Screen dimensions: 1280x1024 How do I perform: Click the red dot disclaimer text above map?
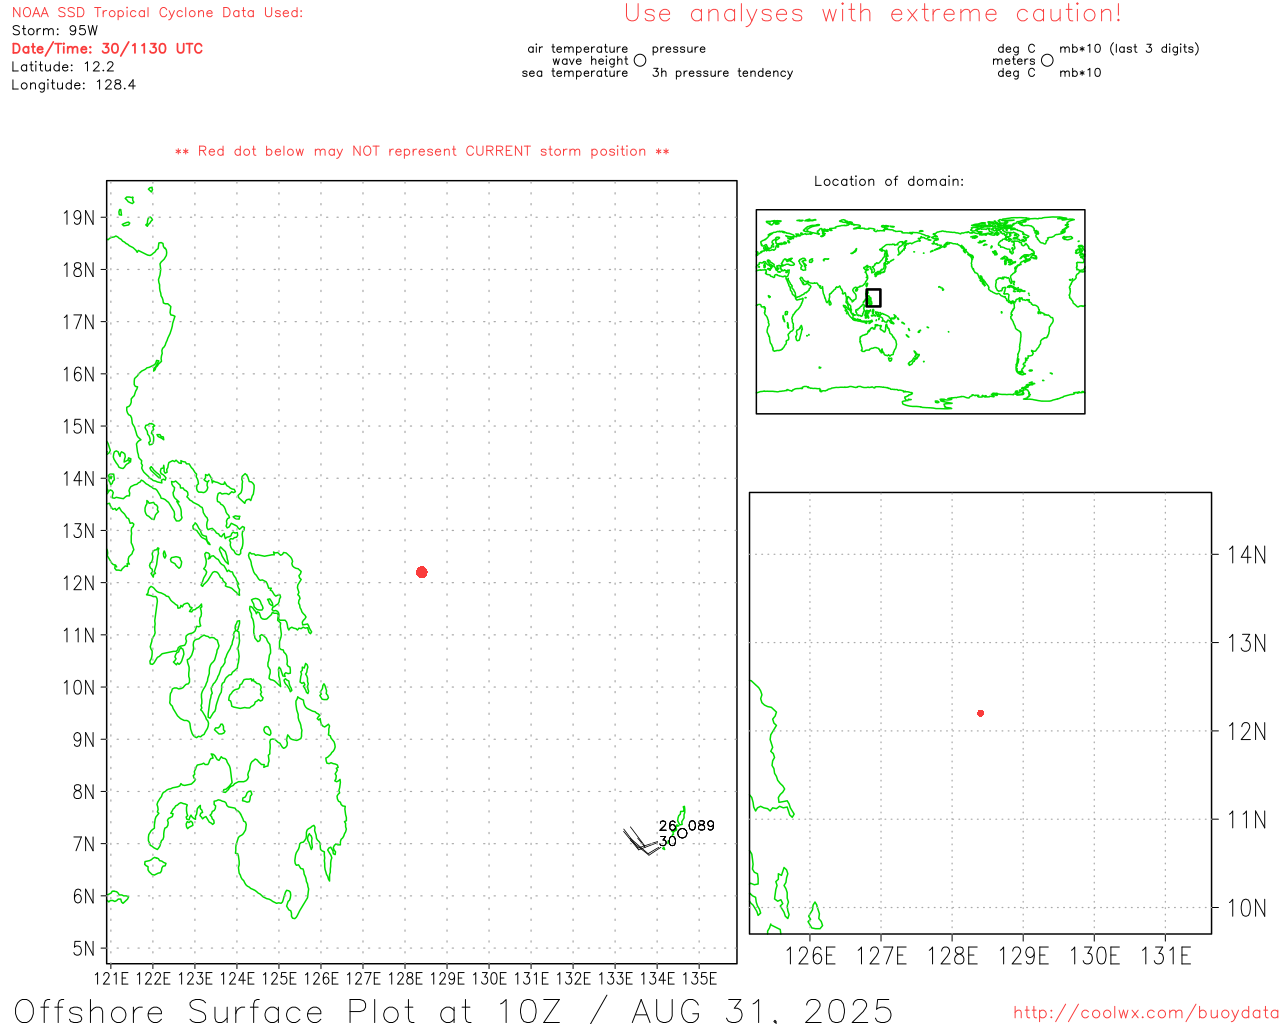pos(422,151)
